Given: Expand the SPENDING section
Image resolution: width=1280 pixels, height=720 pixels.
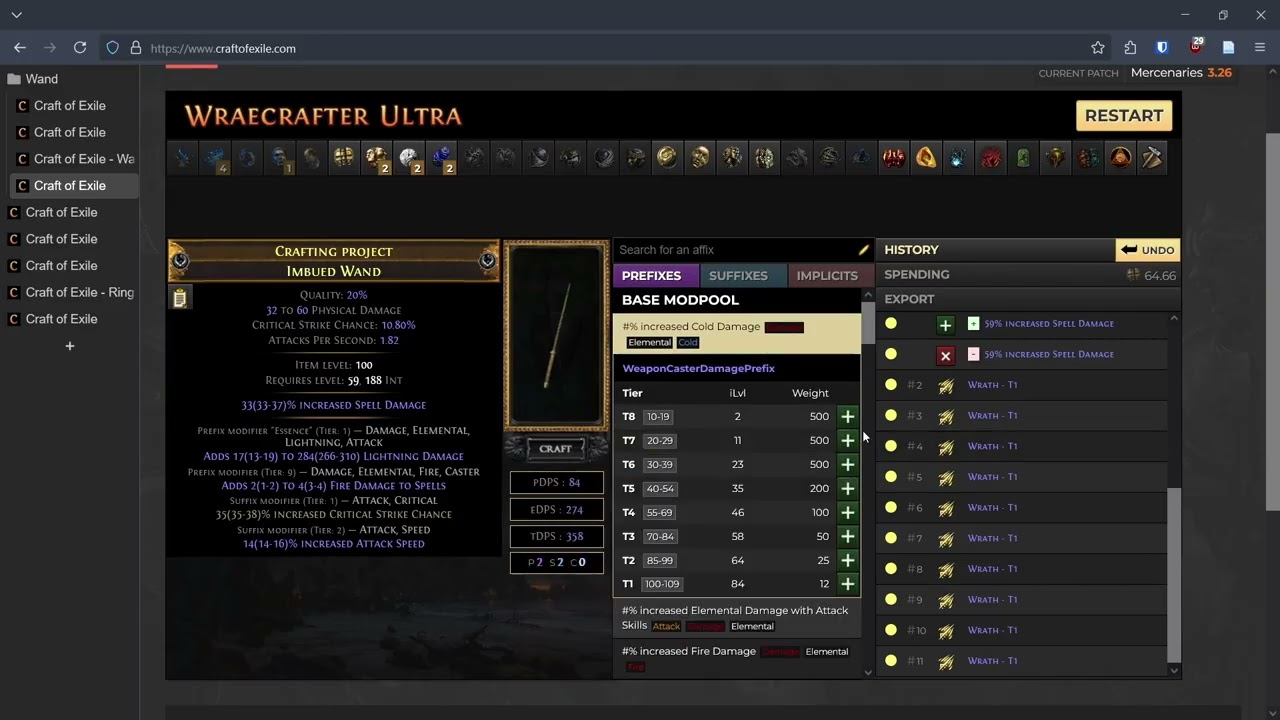Looking at the screenshot, I should click(x=1028, y=275).
